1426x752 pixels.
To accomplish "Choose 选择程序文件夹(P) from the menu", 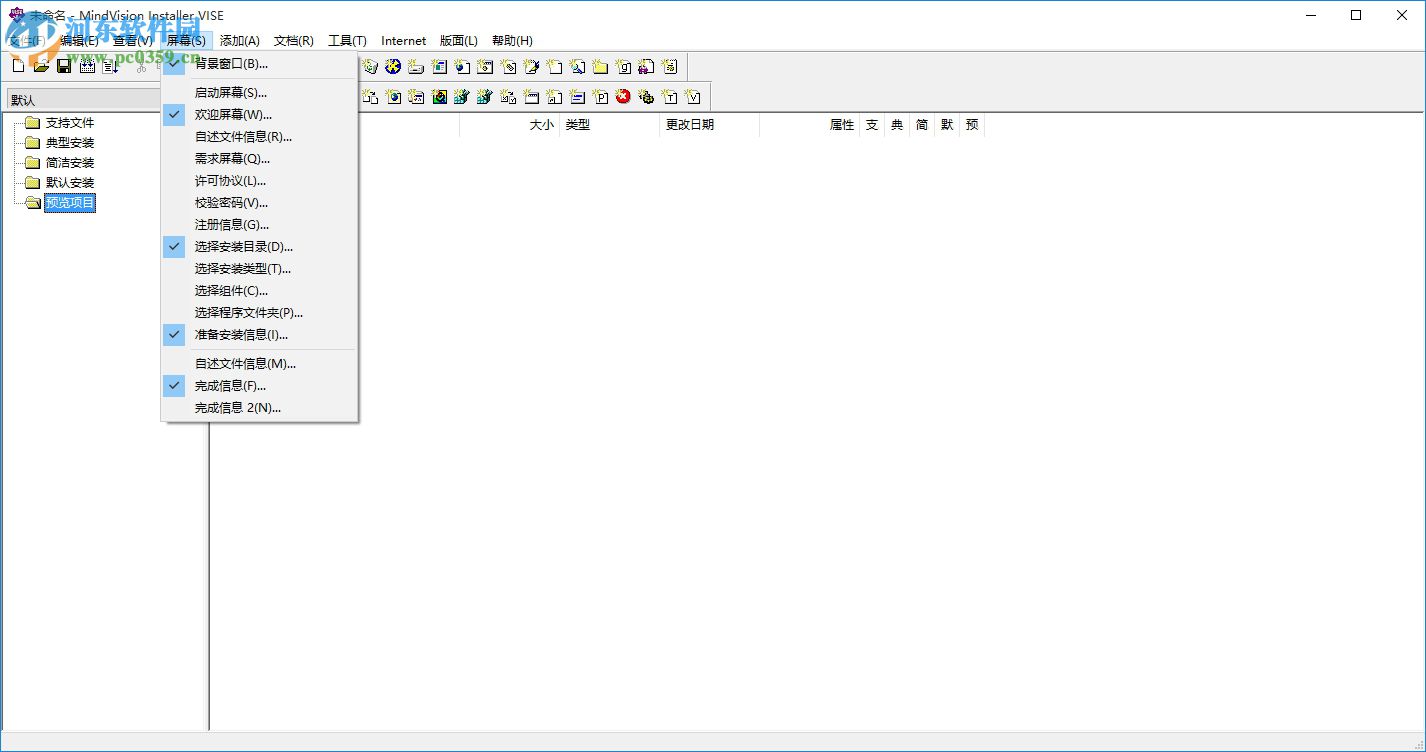I will click(259, 313).
